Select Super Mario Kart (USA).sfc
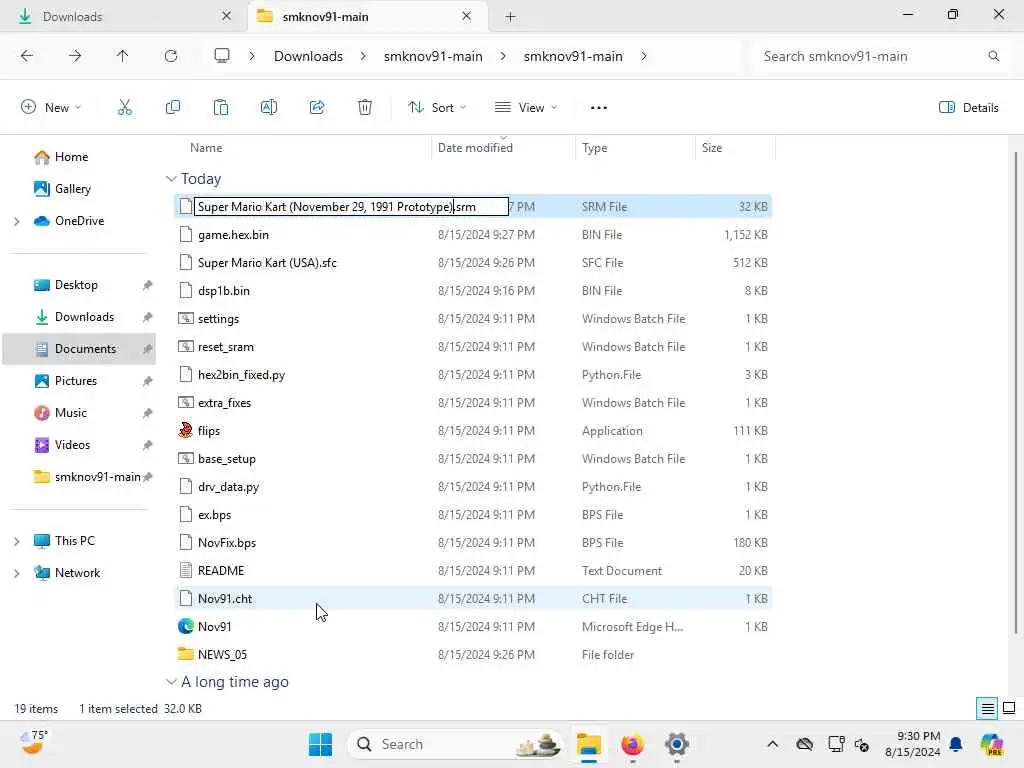 267,263
